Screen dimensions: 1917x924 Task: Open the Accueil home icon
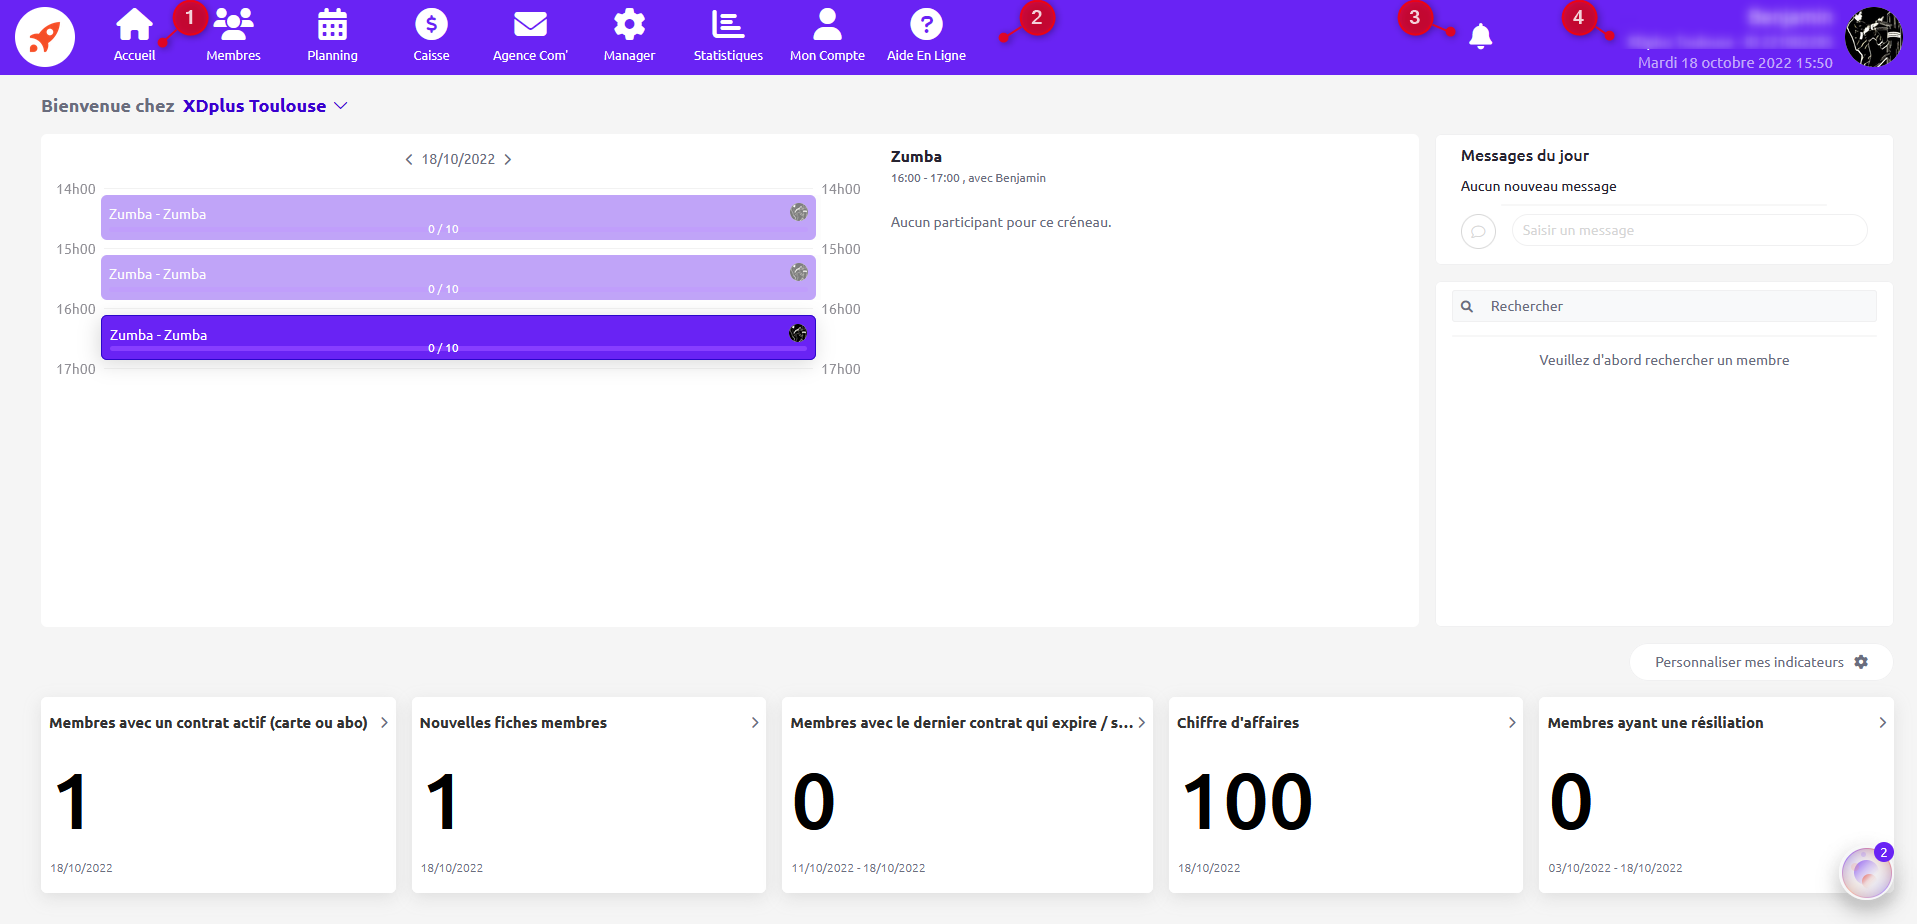point(134,25)
